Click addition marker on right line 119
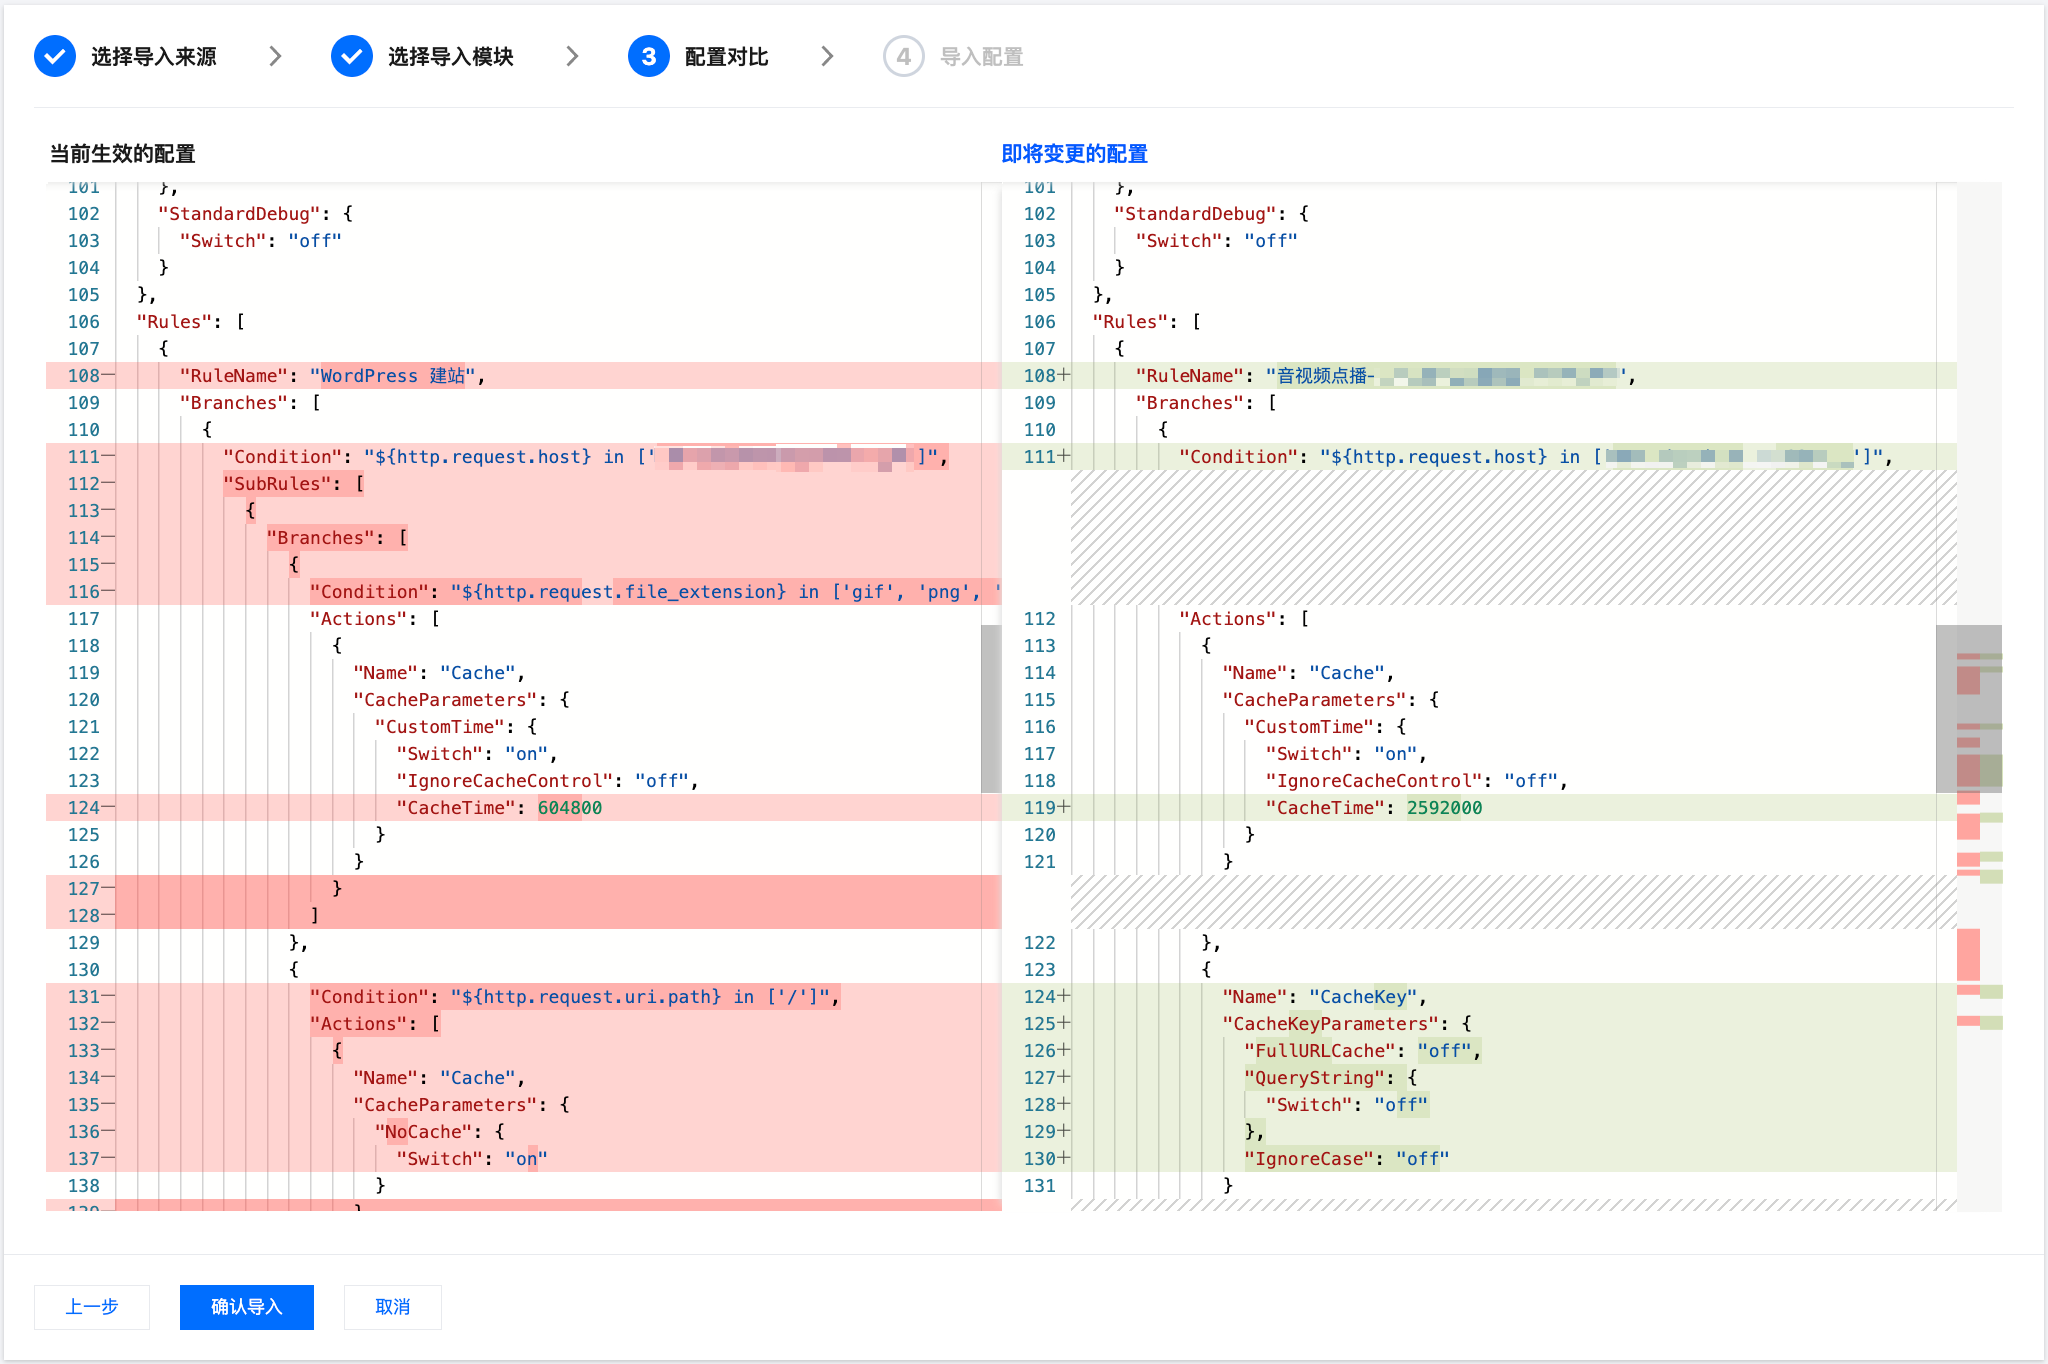The width and height of the screenshot is (2048, 1364). [1064, 807]
